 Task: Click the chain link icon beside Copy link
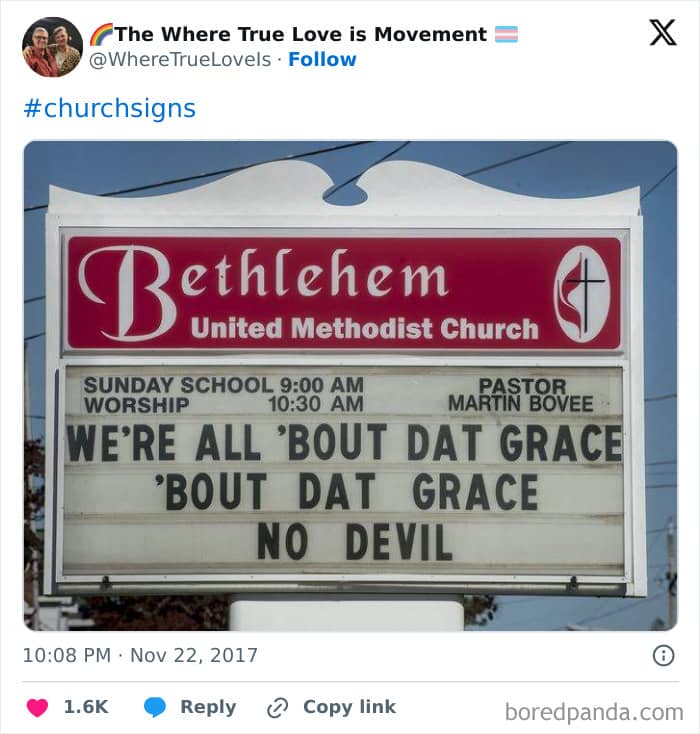click(277, 708)
